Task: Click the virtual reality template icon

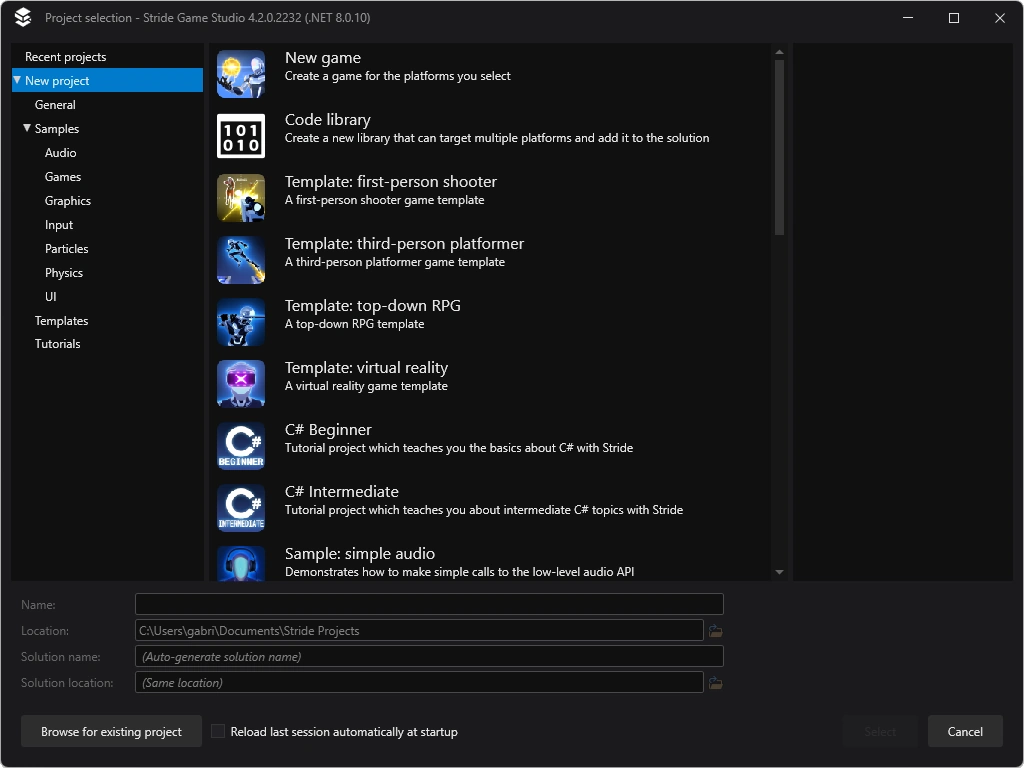Action: [240, 383]
